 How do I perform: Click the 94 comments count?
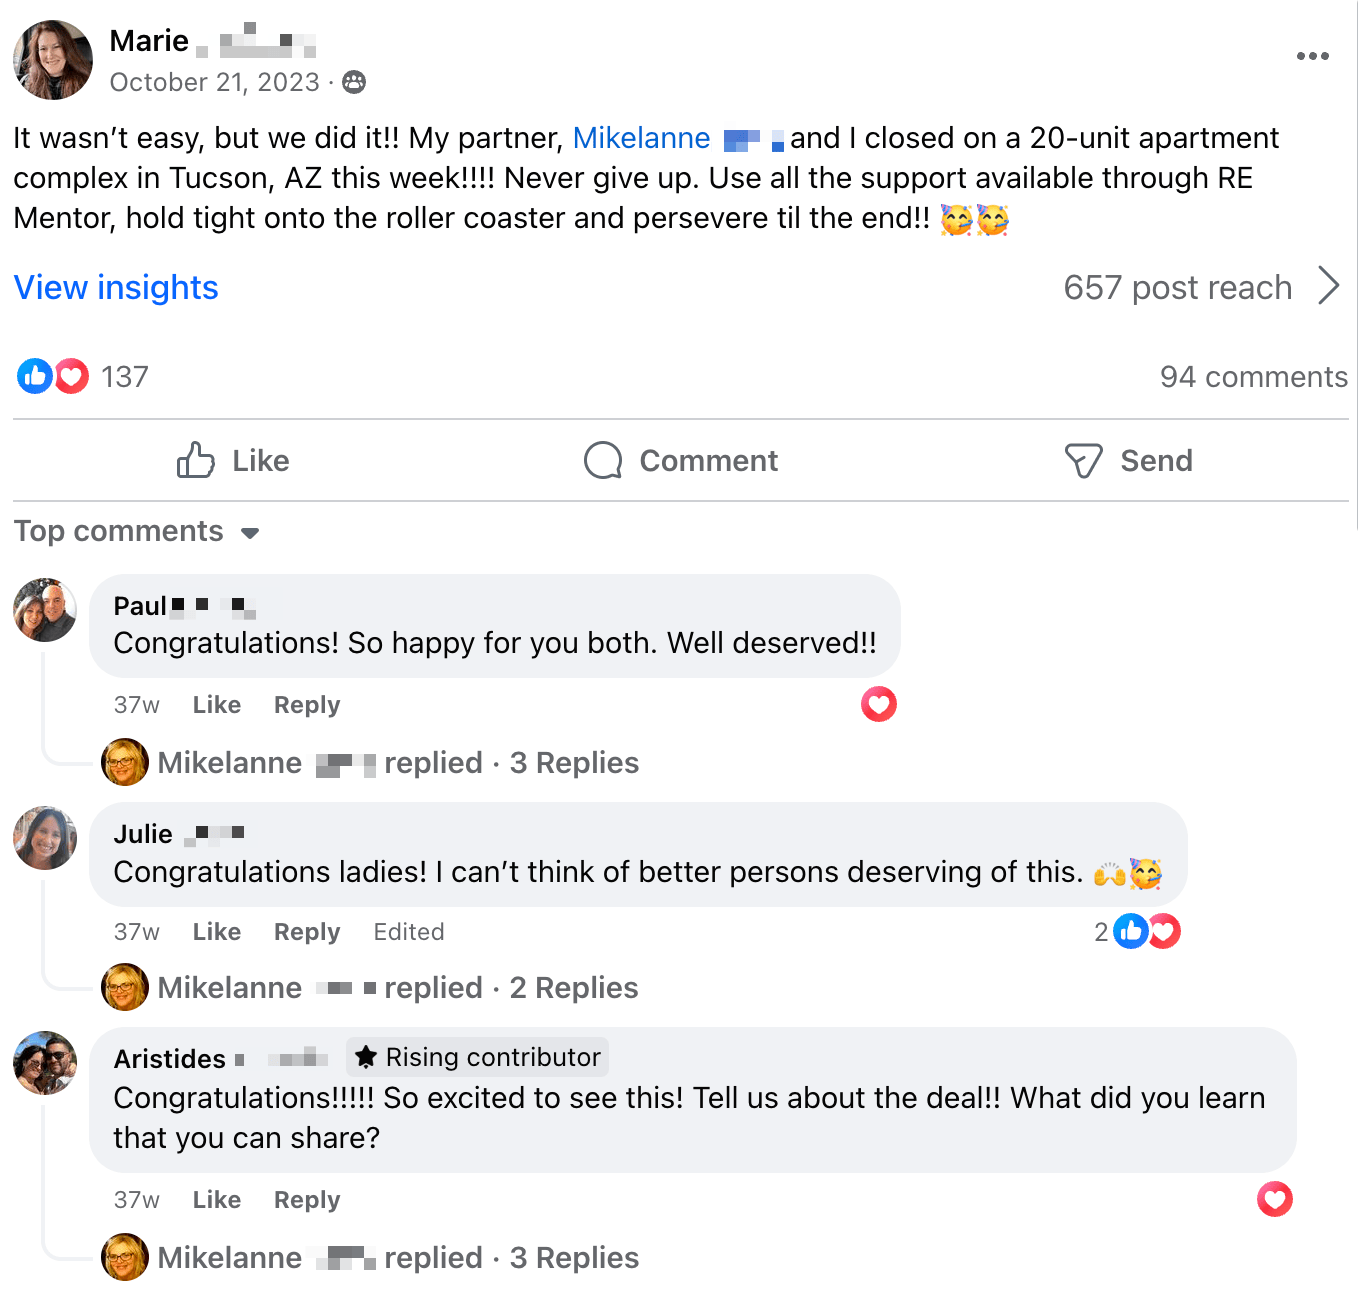coord(1253,377)
